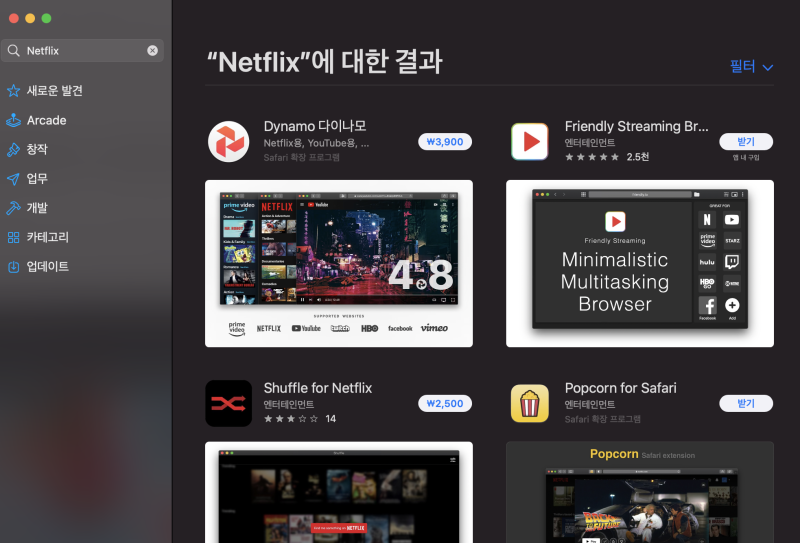Click the green fullscreen window button
The image size is (800, 543).
(x=46, y=18)
